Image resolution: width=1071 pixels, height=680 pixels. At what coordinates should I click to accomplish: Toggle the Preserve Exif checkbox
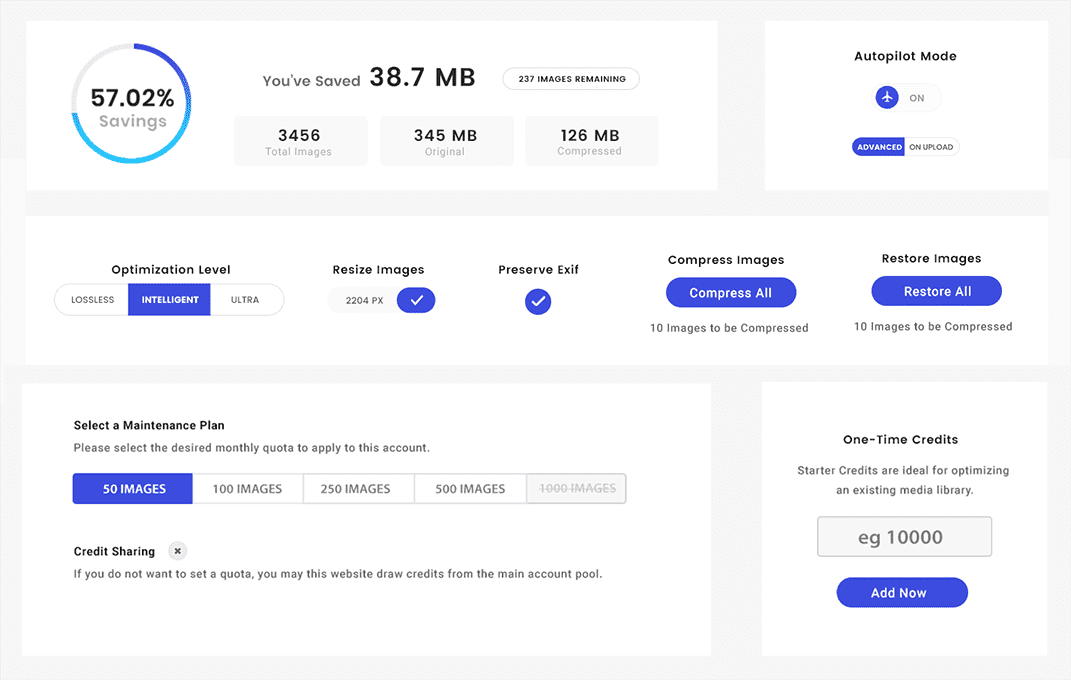point(538,301)
